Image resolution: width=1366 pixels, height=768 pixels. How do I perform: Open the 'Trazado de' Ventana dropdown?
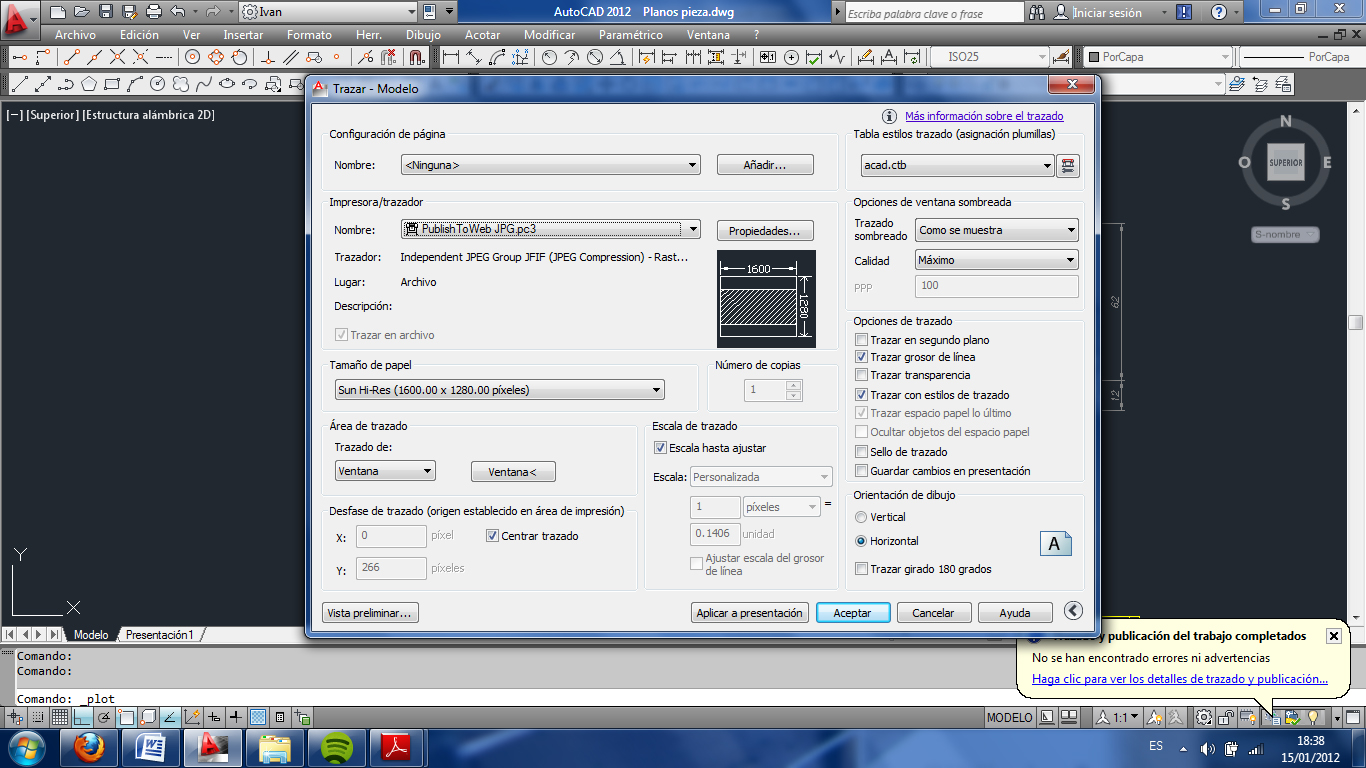tap(385, 471)
